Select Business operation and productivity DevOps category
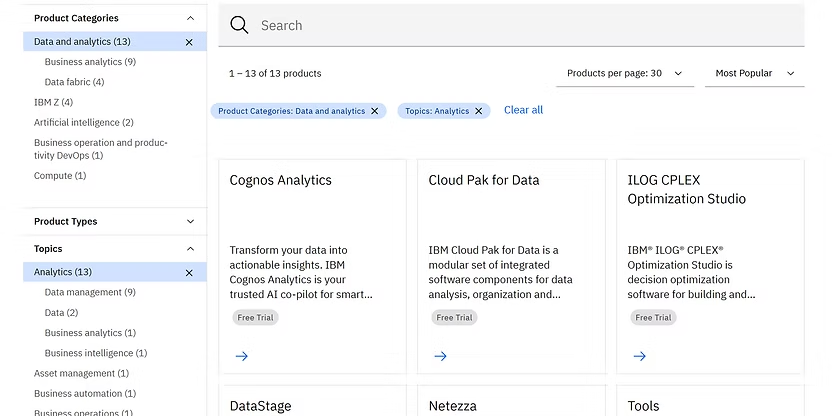This screenshot has width=834, height=416. (x=101, y=149)
